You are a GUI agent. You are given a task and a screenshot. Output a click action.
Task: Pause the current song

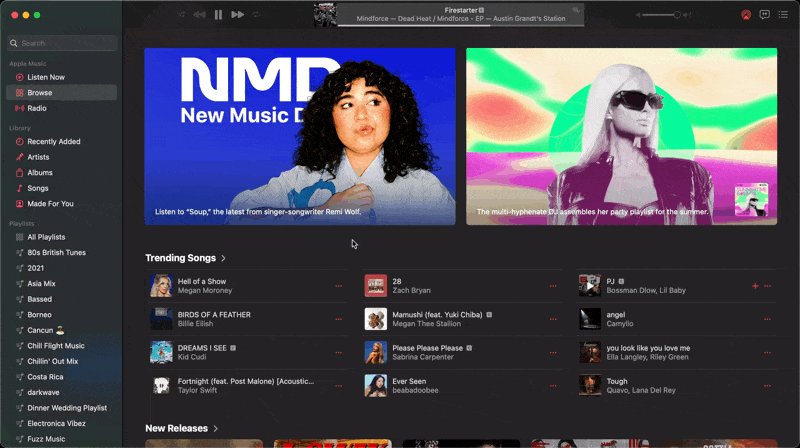pyautogui.click(x=218, y=15)
